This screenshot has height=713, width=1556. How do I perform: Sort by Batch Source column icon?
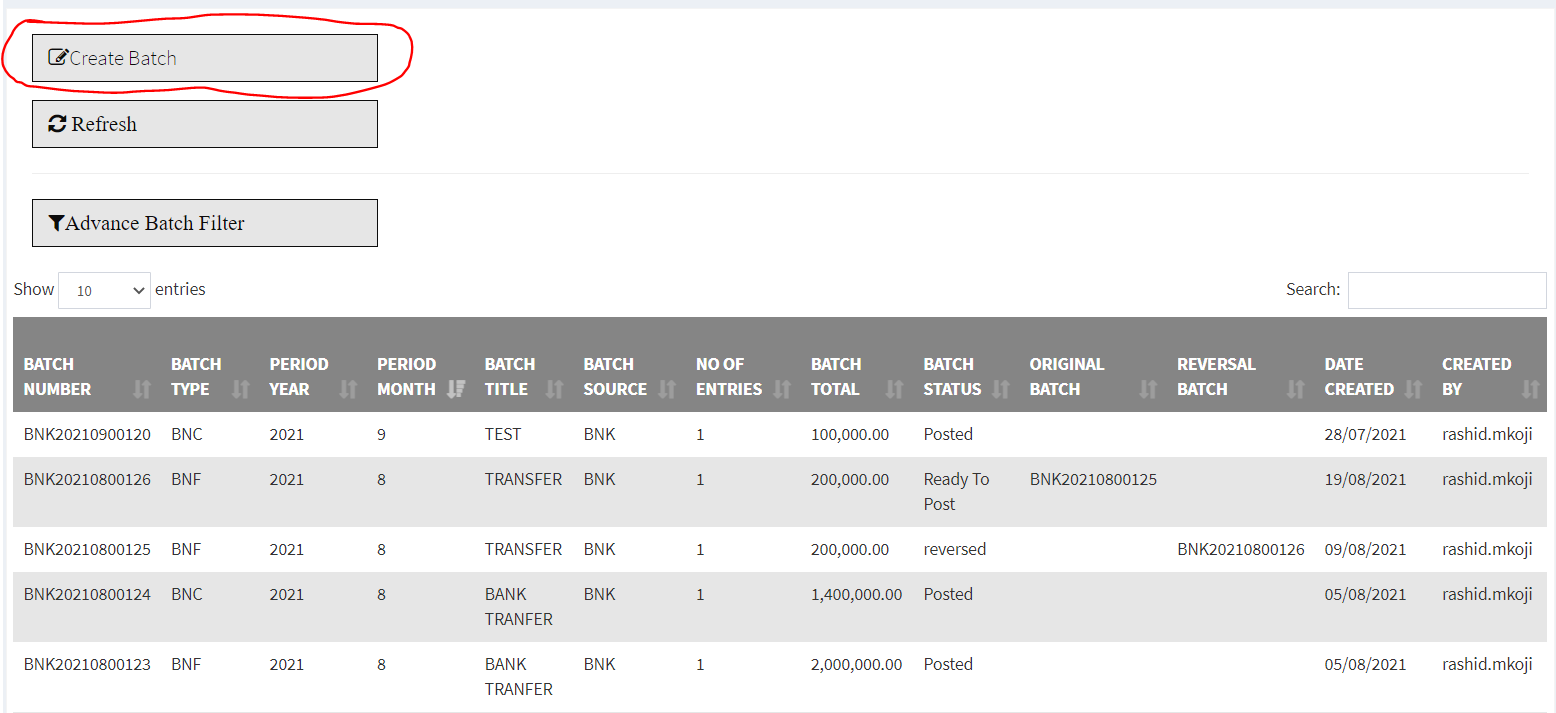667,389
